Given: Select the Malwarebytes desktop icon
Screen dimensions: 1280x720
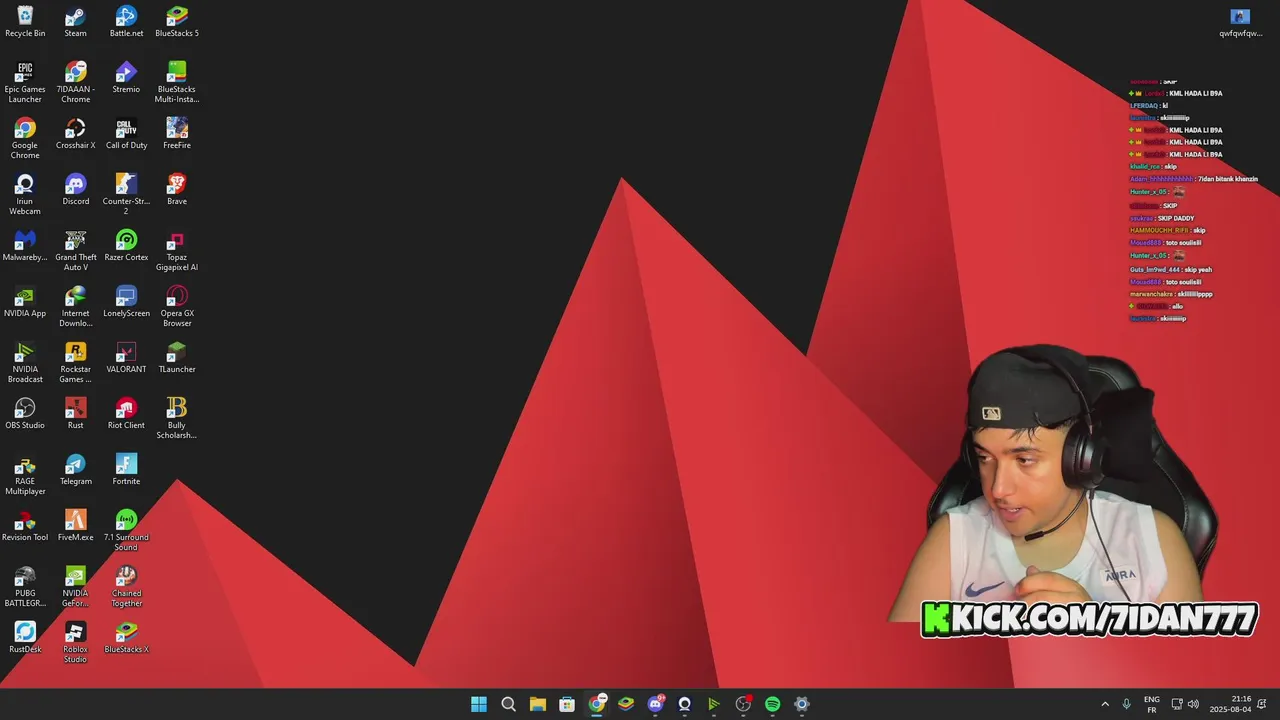Looking at the screenshot, I should pyautogui.click(x=25, y=246).
